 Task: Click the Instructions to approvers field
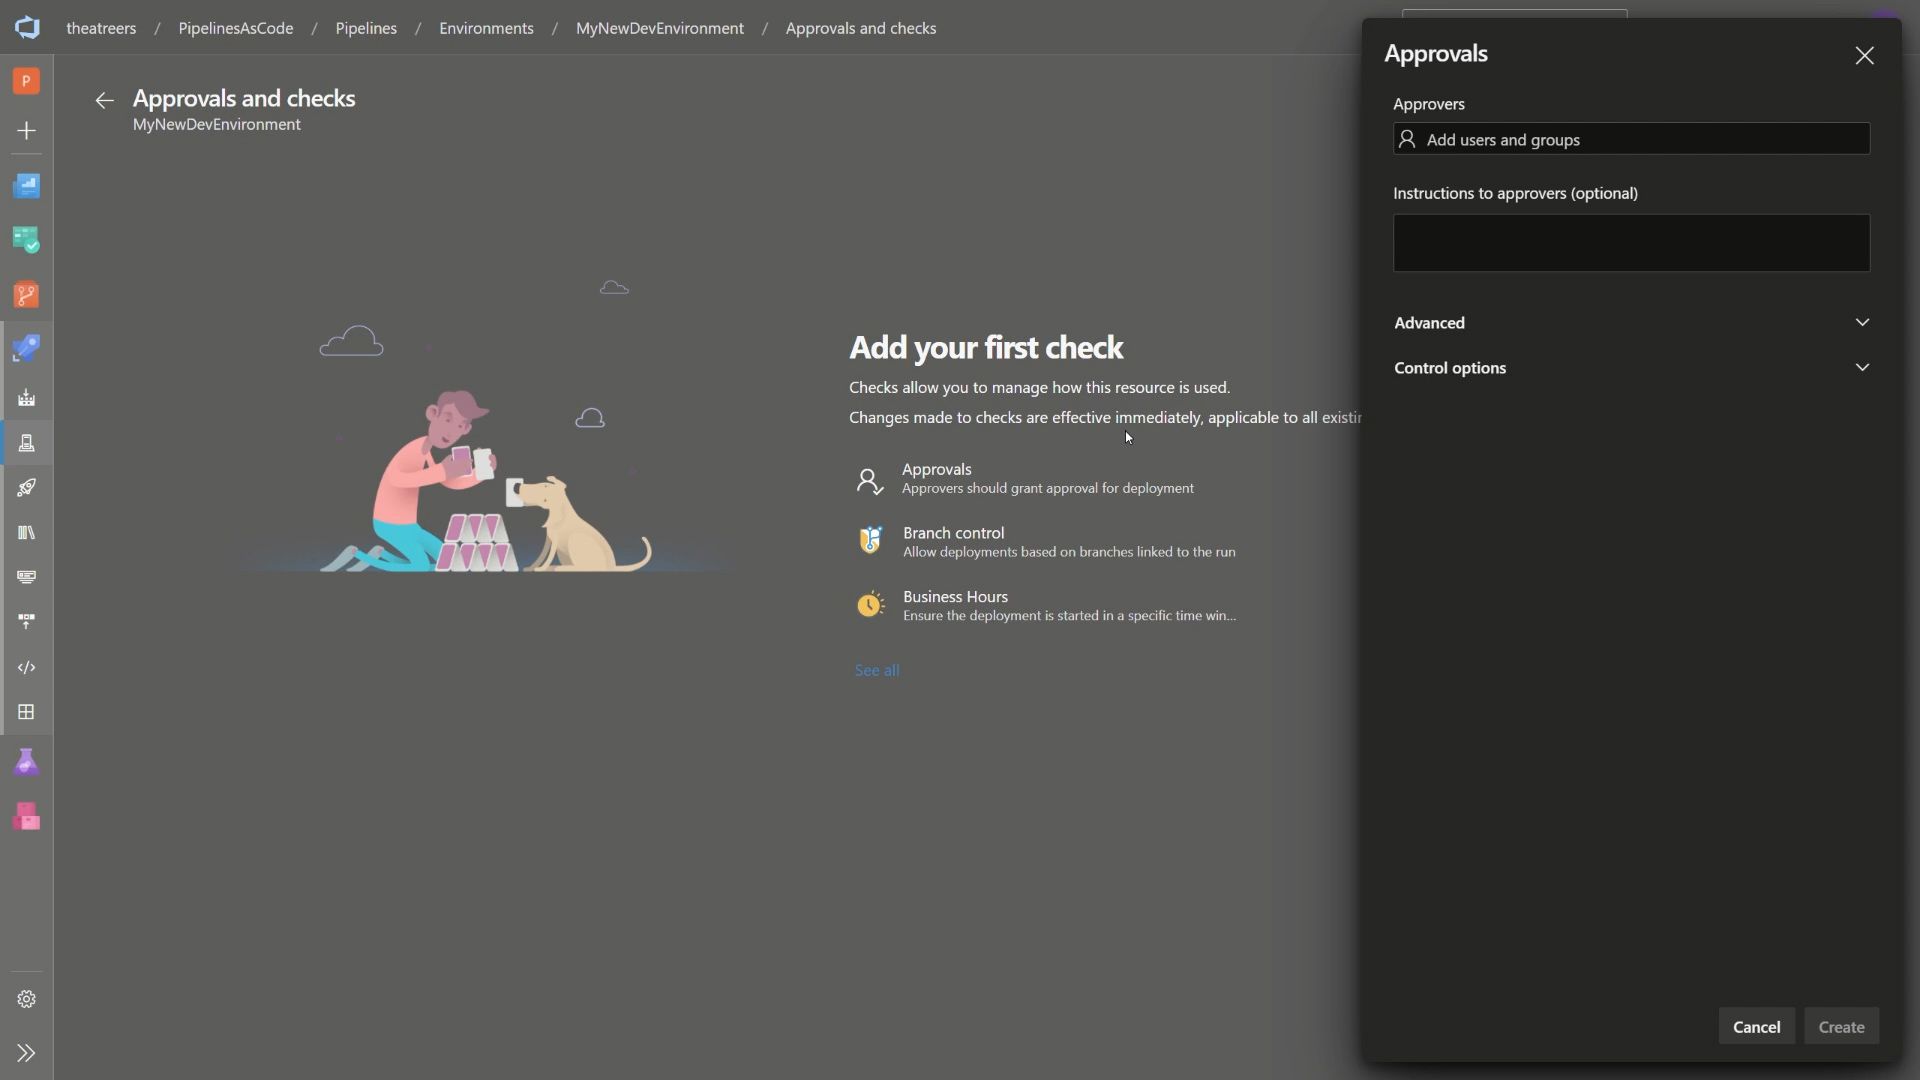click(1630, 243)
